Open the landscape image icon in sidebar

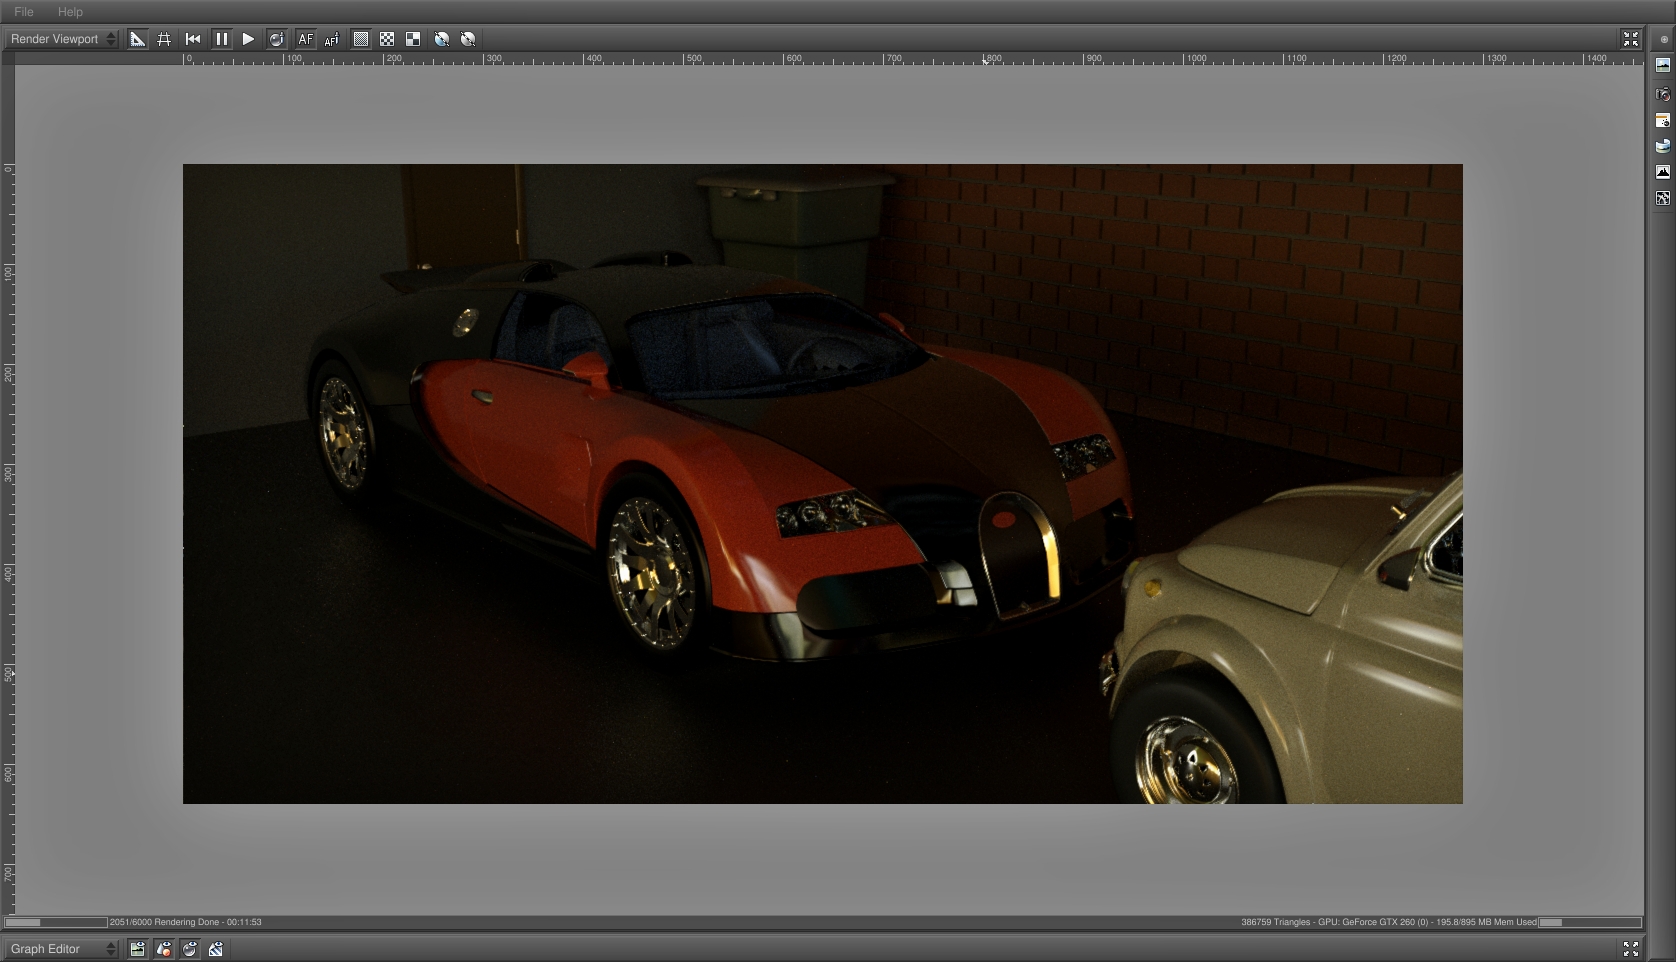click(1663, 66)
